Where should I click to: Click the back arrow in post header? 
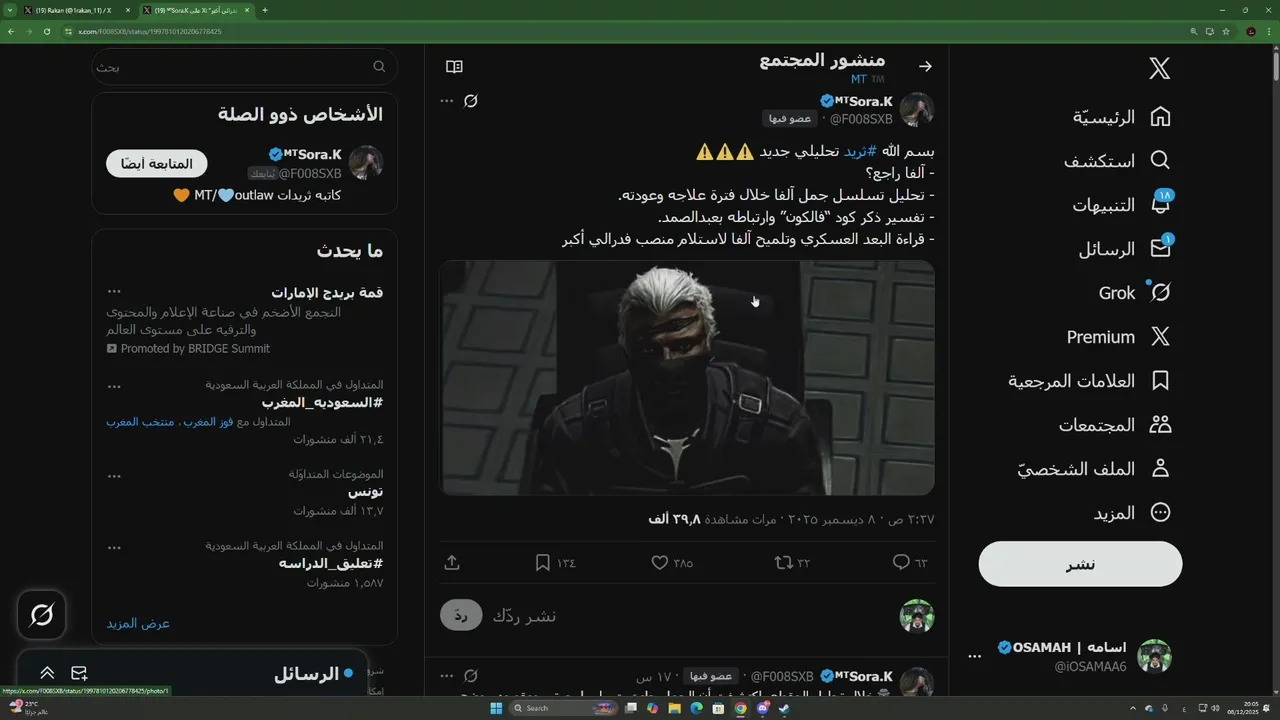click(925, 67)
